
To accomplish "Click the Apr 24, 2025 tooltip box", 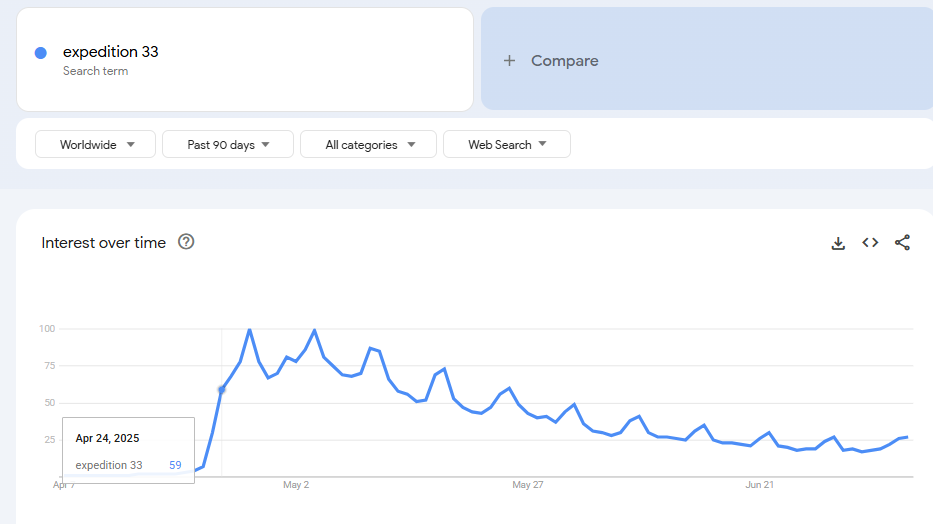I will 129,450.
